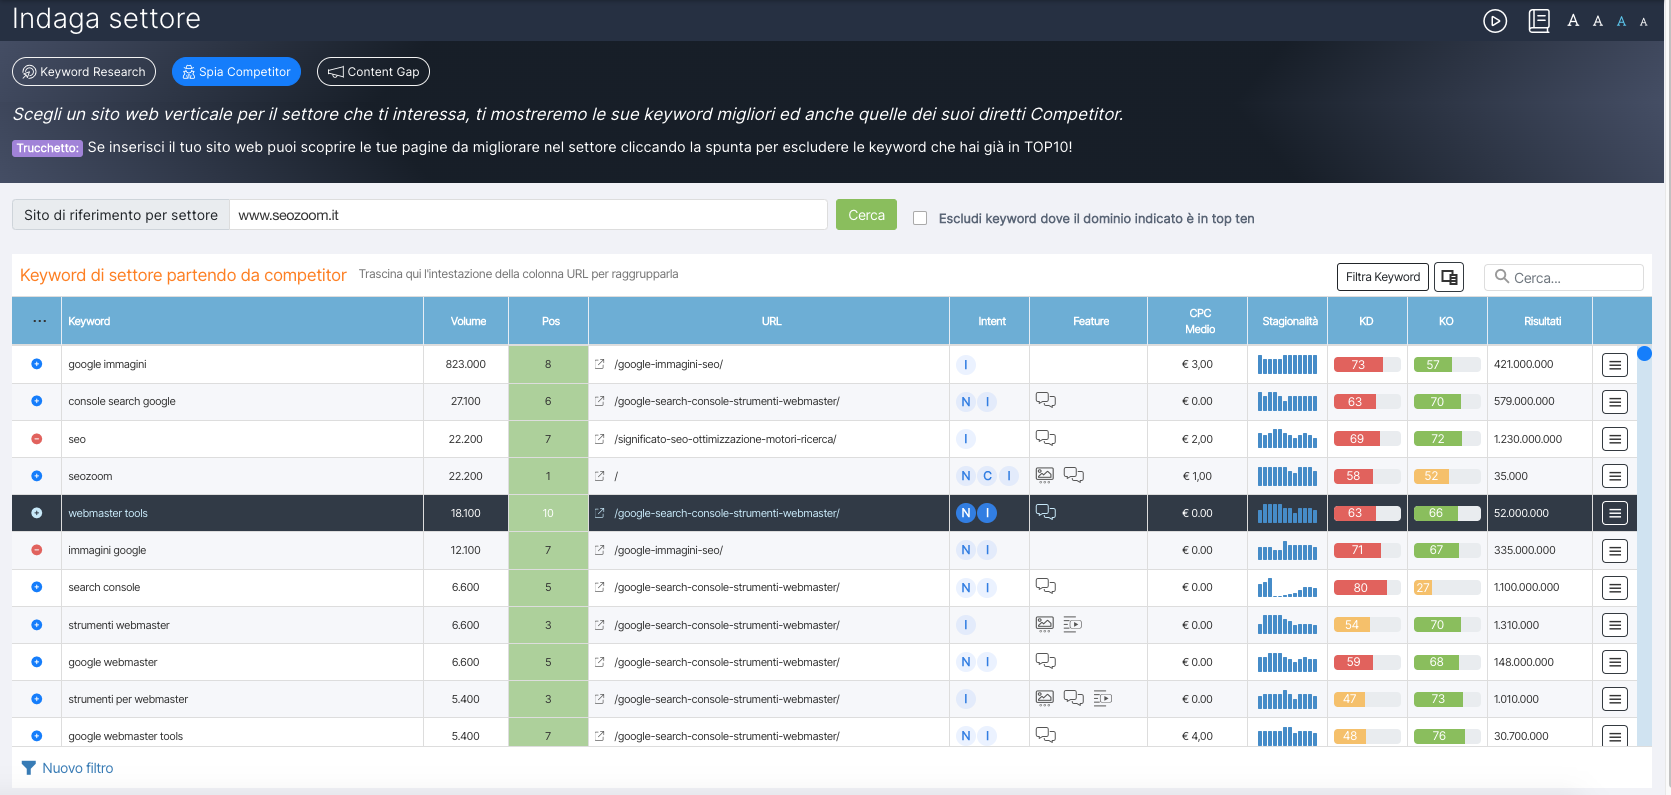Open external link icon for seo row URL
1671x795 pixels.
point(600,439)
